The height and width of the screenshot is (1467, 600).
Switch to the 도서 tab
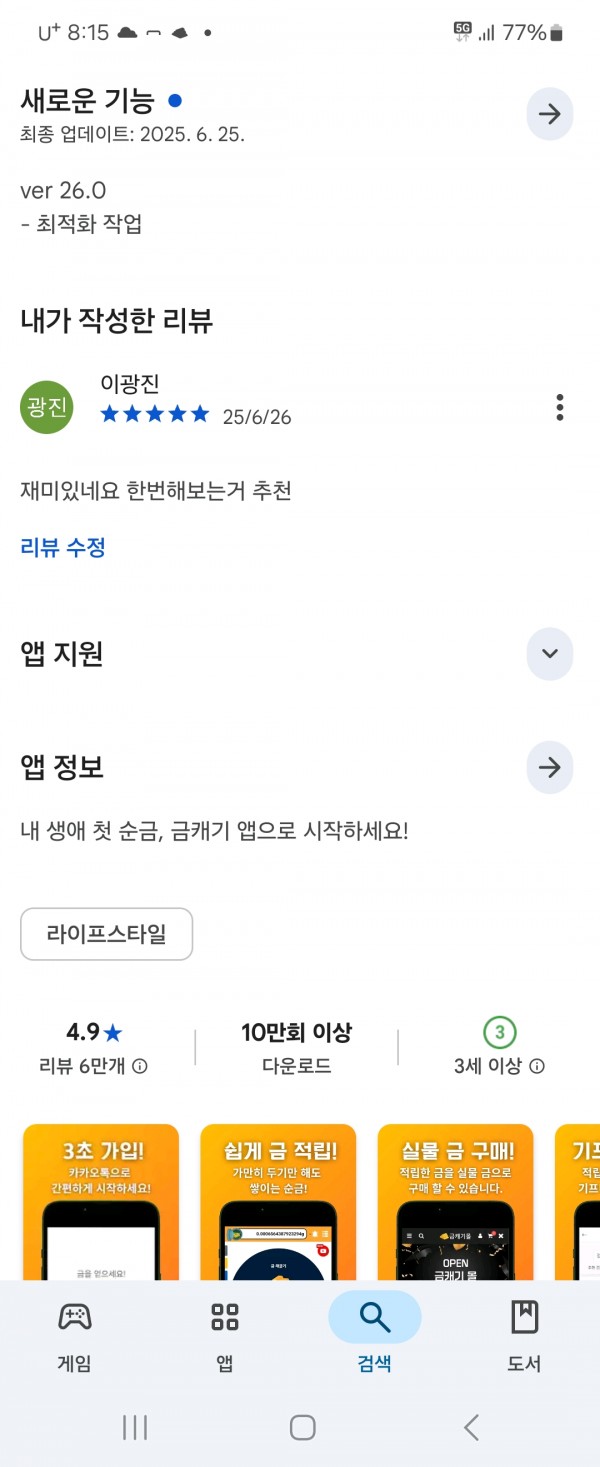tap(524, 1336)
